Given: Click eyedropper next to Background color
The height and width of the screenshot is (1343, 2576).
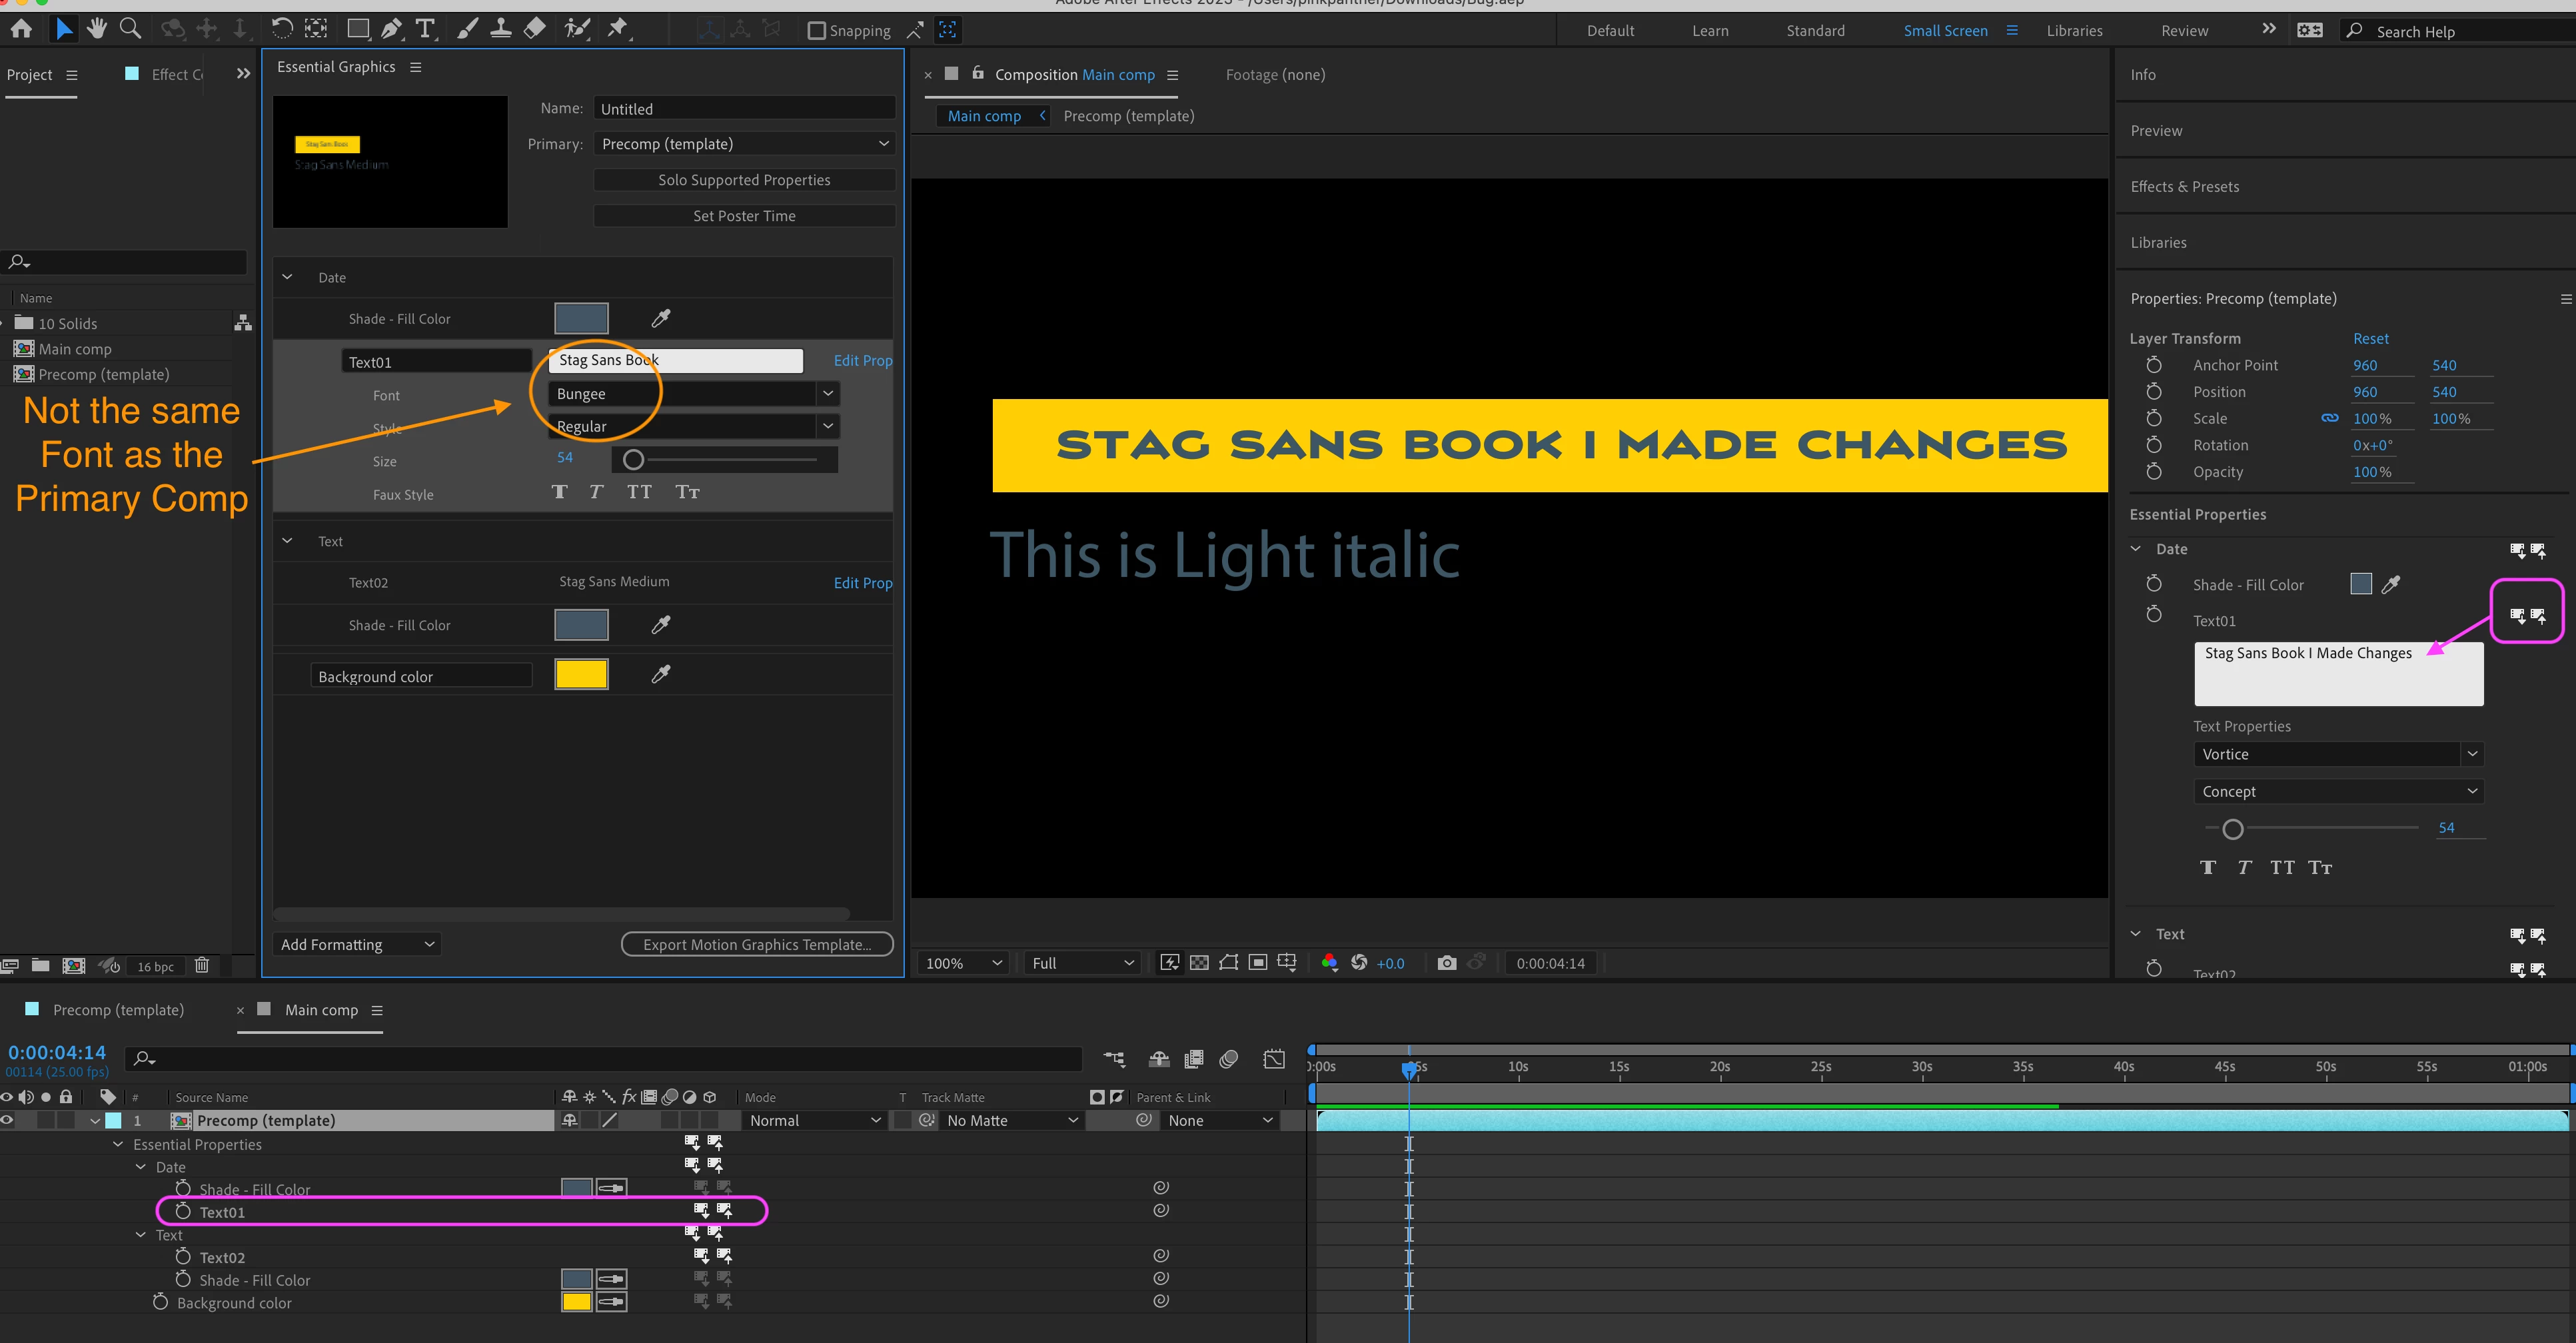Looking at the screenshot, I should point(660,675).
